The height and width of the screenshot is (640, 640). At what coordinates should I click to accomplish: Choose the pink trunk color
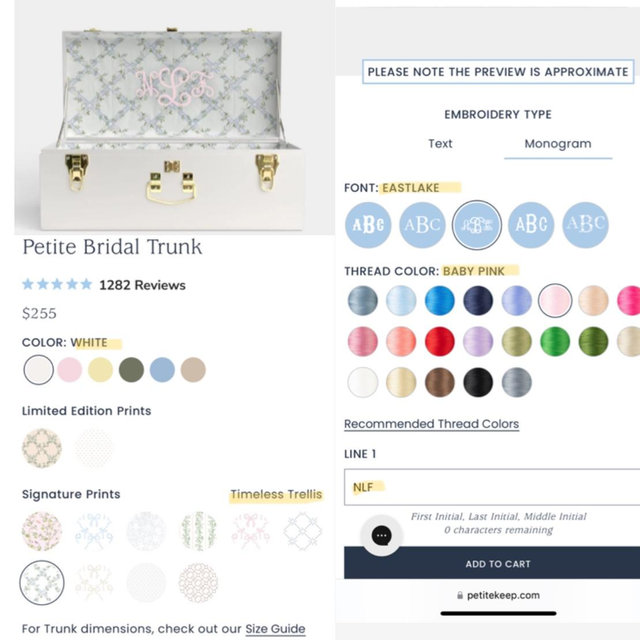[69, 370]
